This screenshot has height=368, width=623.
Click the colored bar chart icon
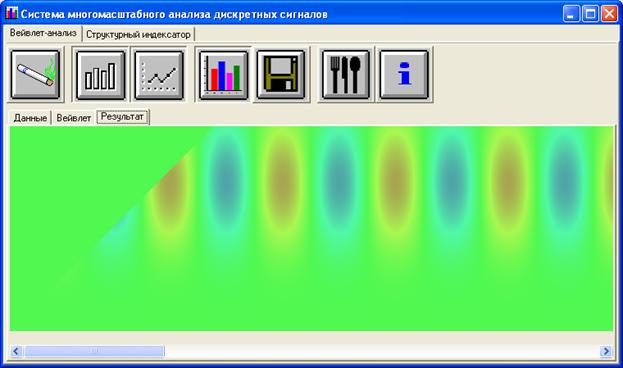point(223,75)
